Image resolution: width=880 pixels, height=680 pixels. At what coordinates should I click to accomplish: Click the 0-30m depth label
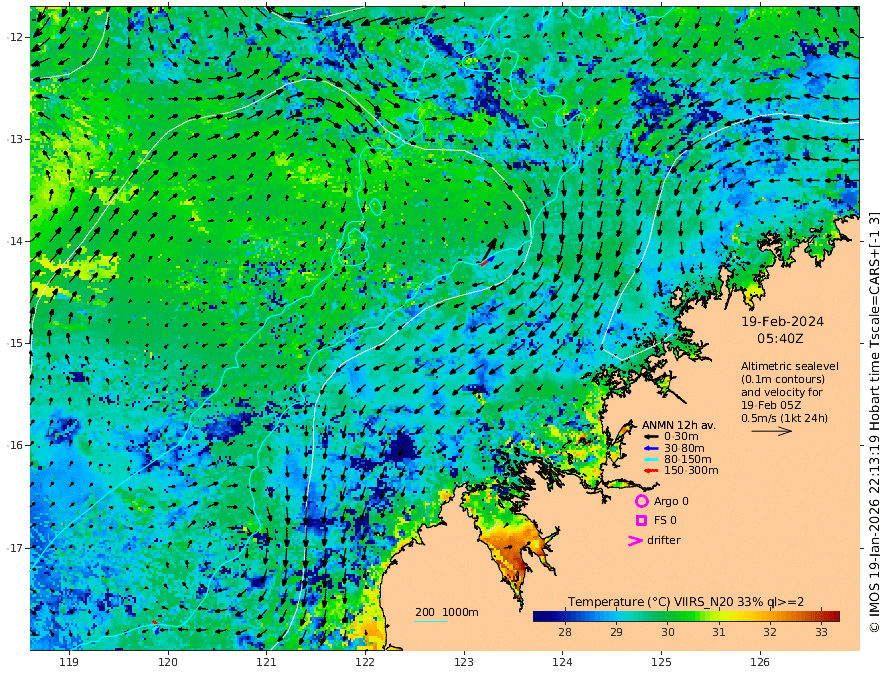(x=681, y=437)
